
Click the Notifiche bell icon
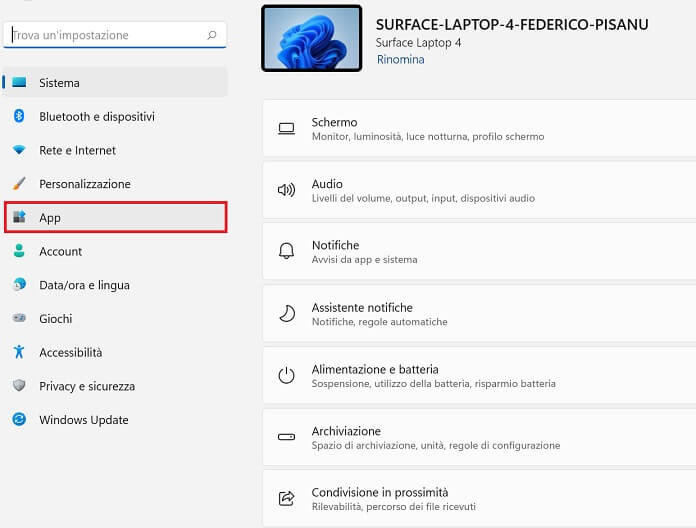(x=286, y=251)
